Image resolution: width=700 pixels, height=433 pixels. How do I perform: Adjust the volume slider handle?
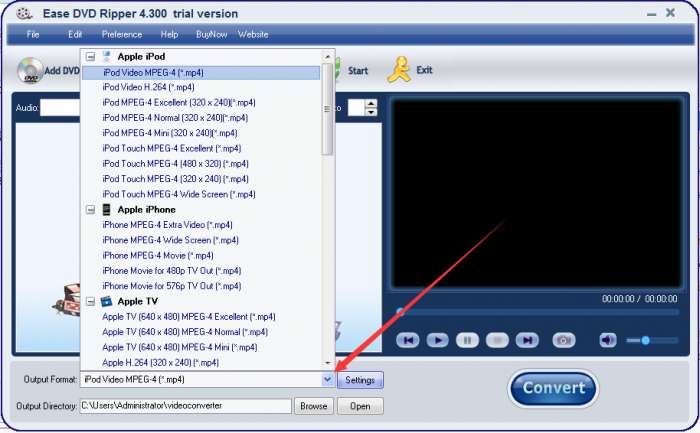[646, 340]
